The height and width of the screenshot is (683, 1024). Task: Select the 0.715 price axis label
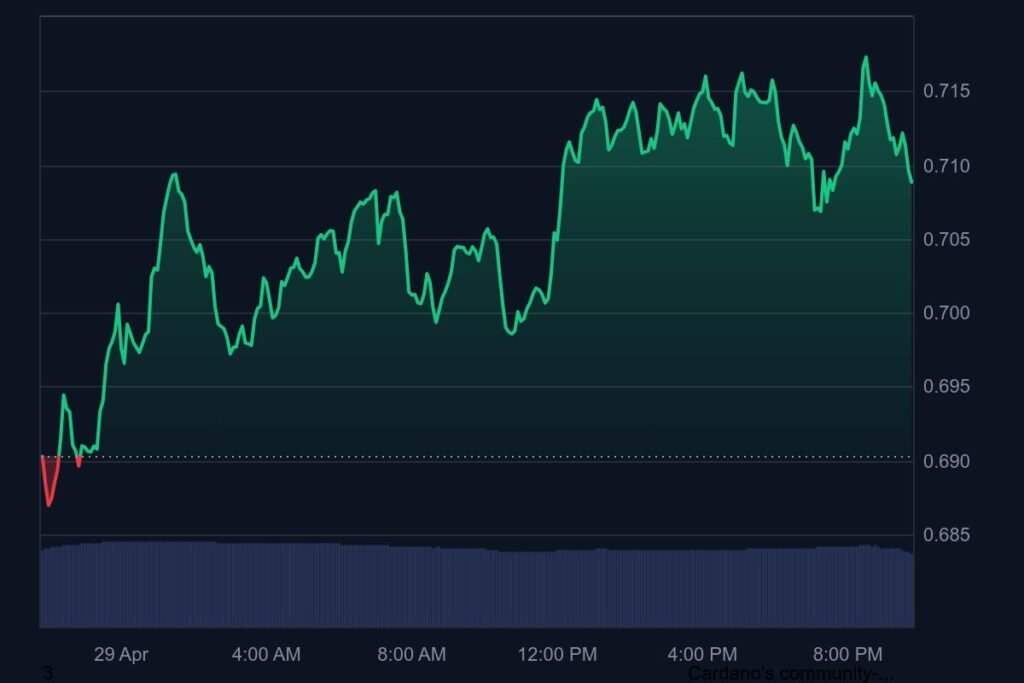946,91
